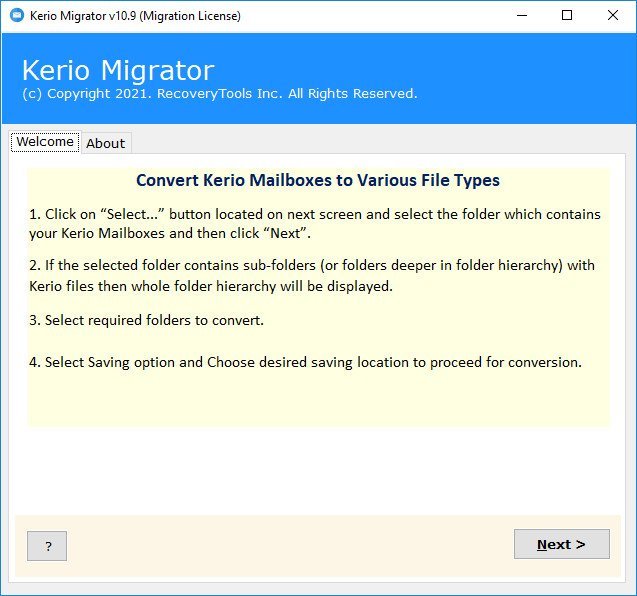Viewport: 637px width, 596px height.
Task: Open help with the ? button
Action: [47, 546]
